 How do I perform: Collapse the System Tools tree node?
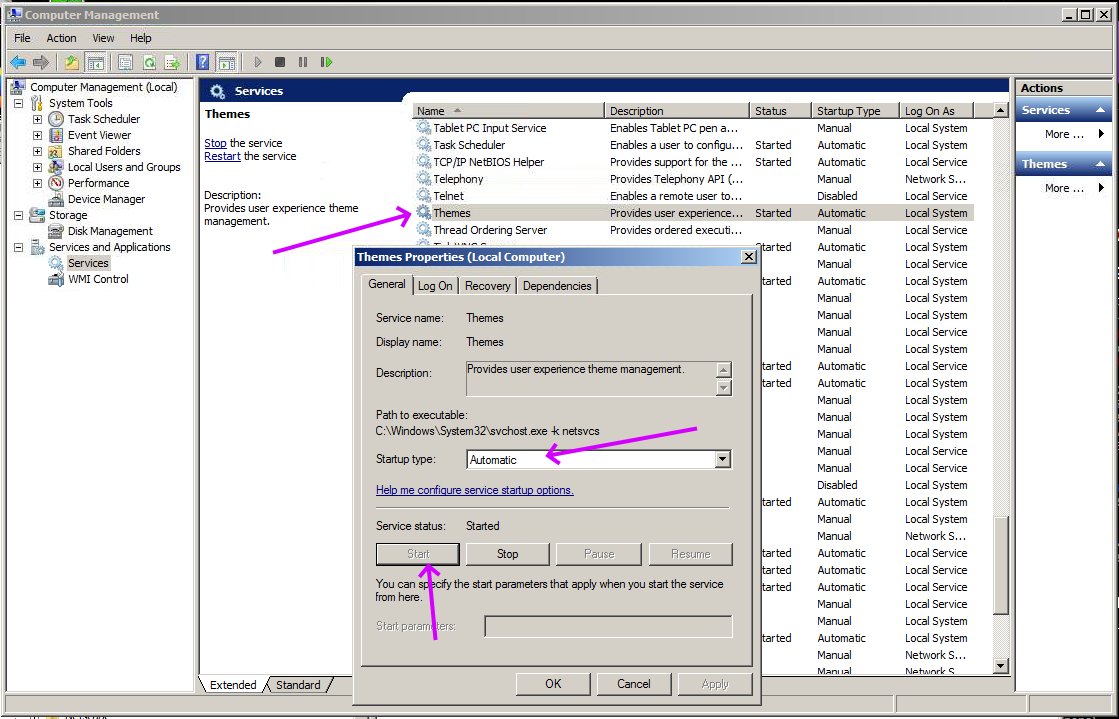(18, 103)
